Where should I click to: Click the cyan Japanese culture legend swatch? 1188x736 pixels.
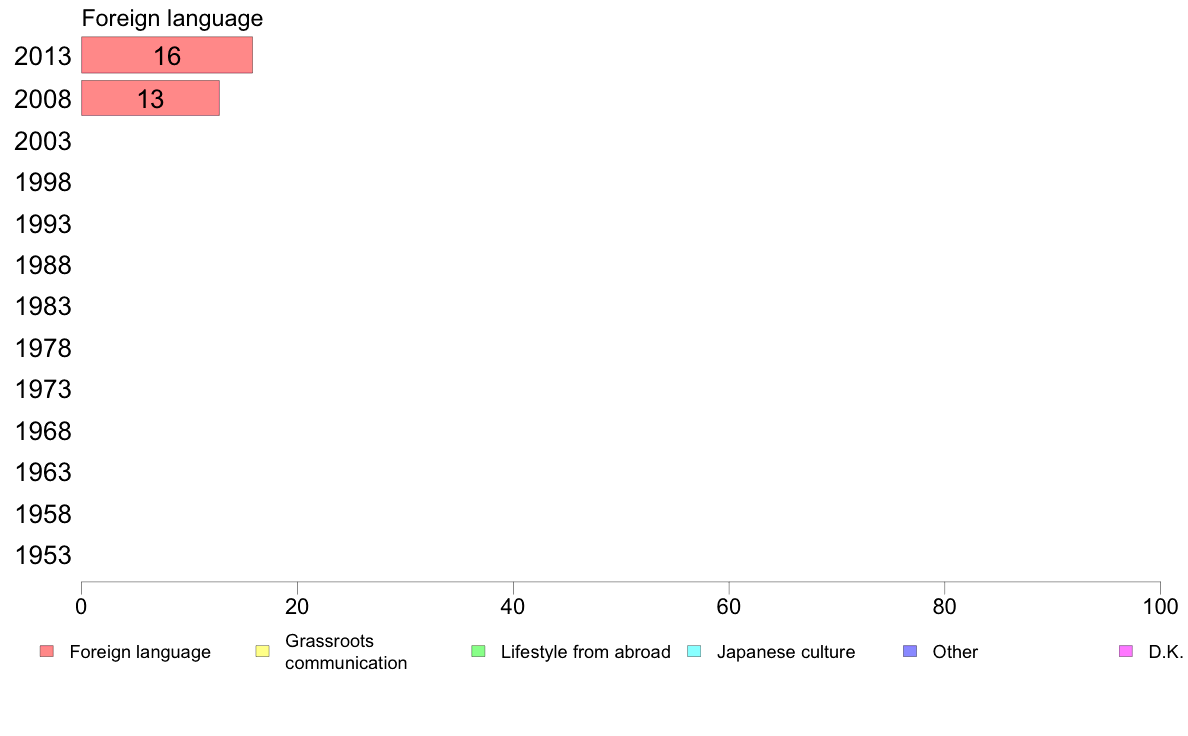[x=694, y=651]
